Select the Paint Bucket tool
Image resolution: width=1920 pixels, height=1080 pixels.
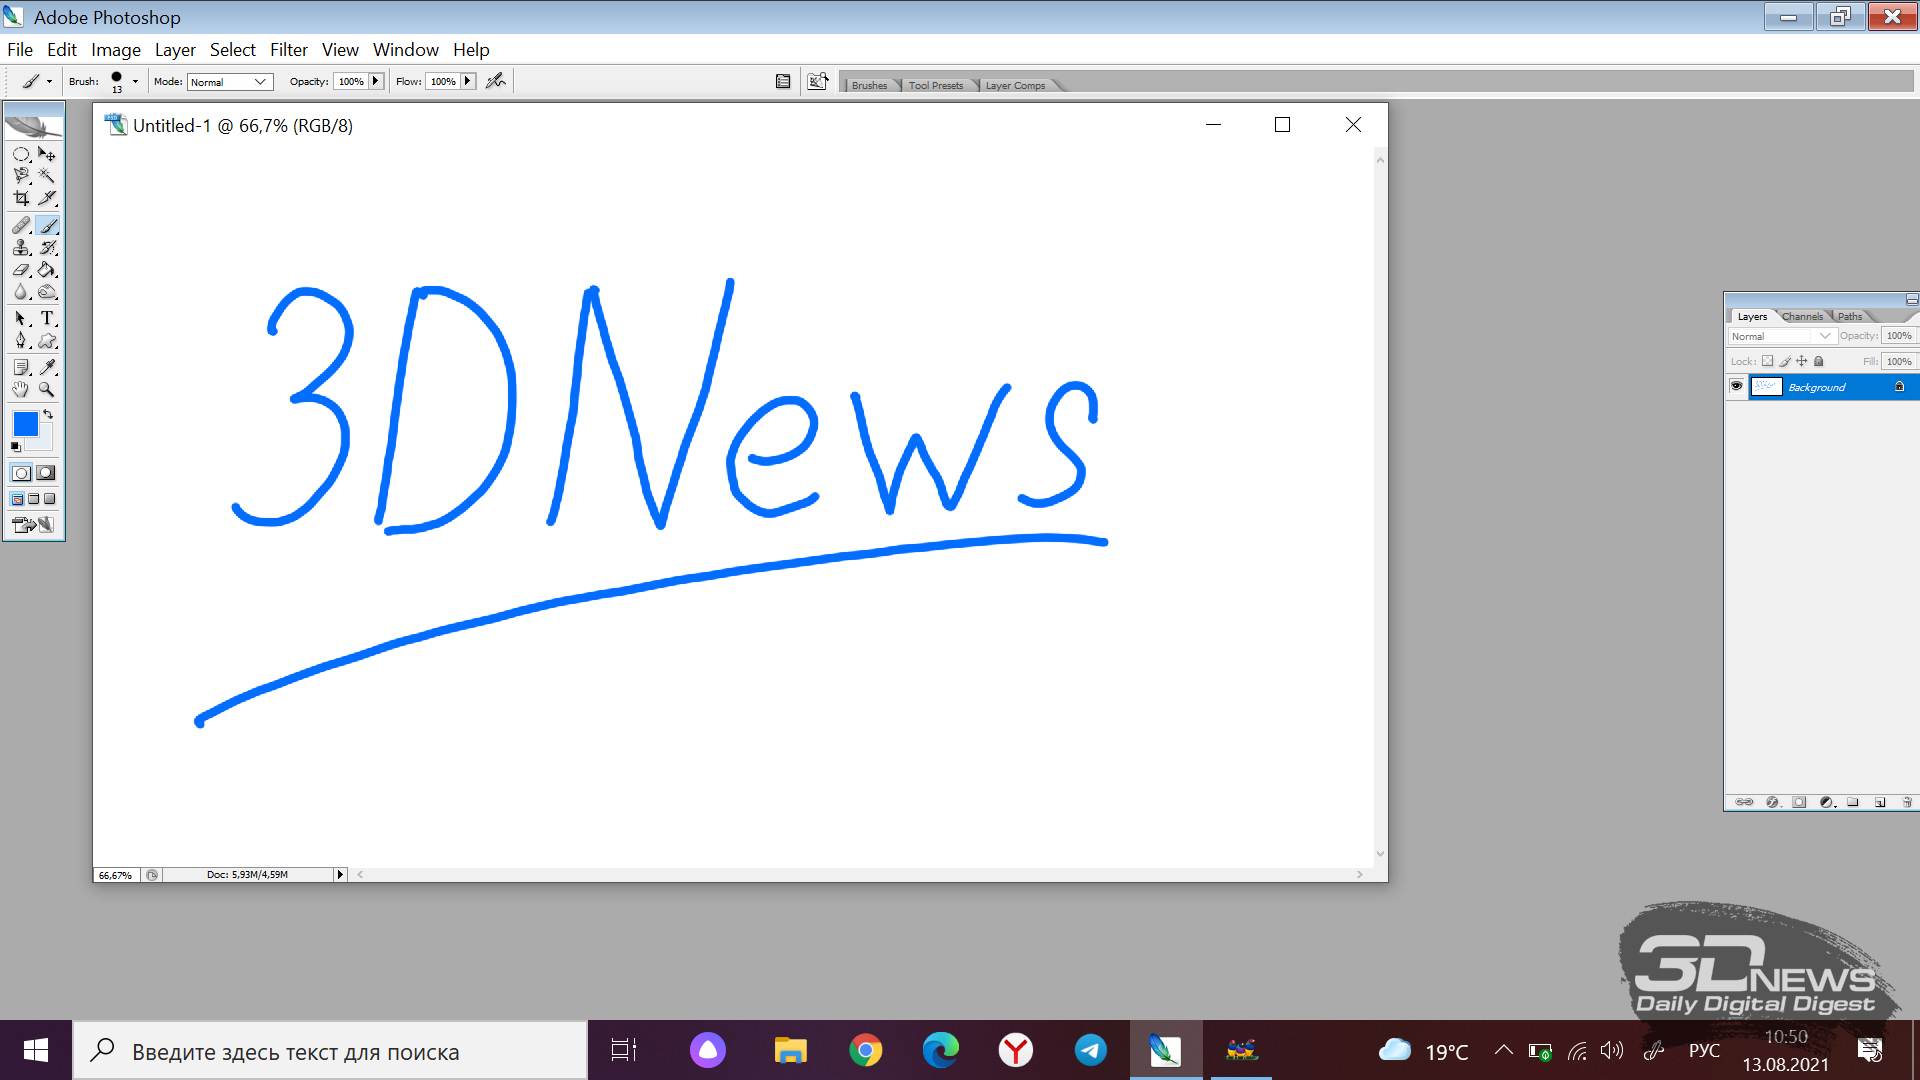pyautogui.click(x=47, y=270)
